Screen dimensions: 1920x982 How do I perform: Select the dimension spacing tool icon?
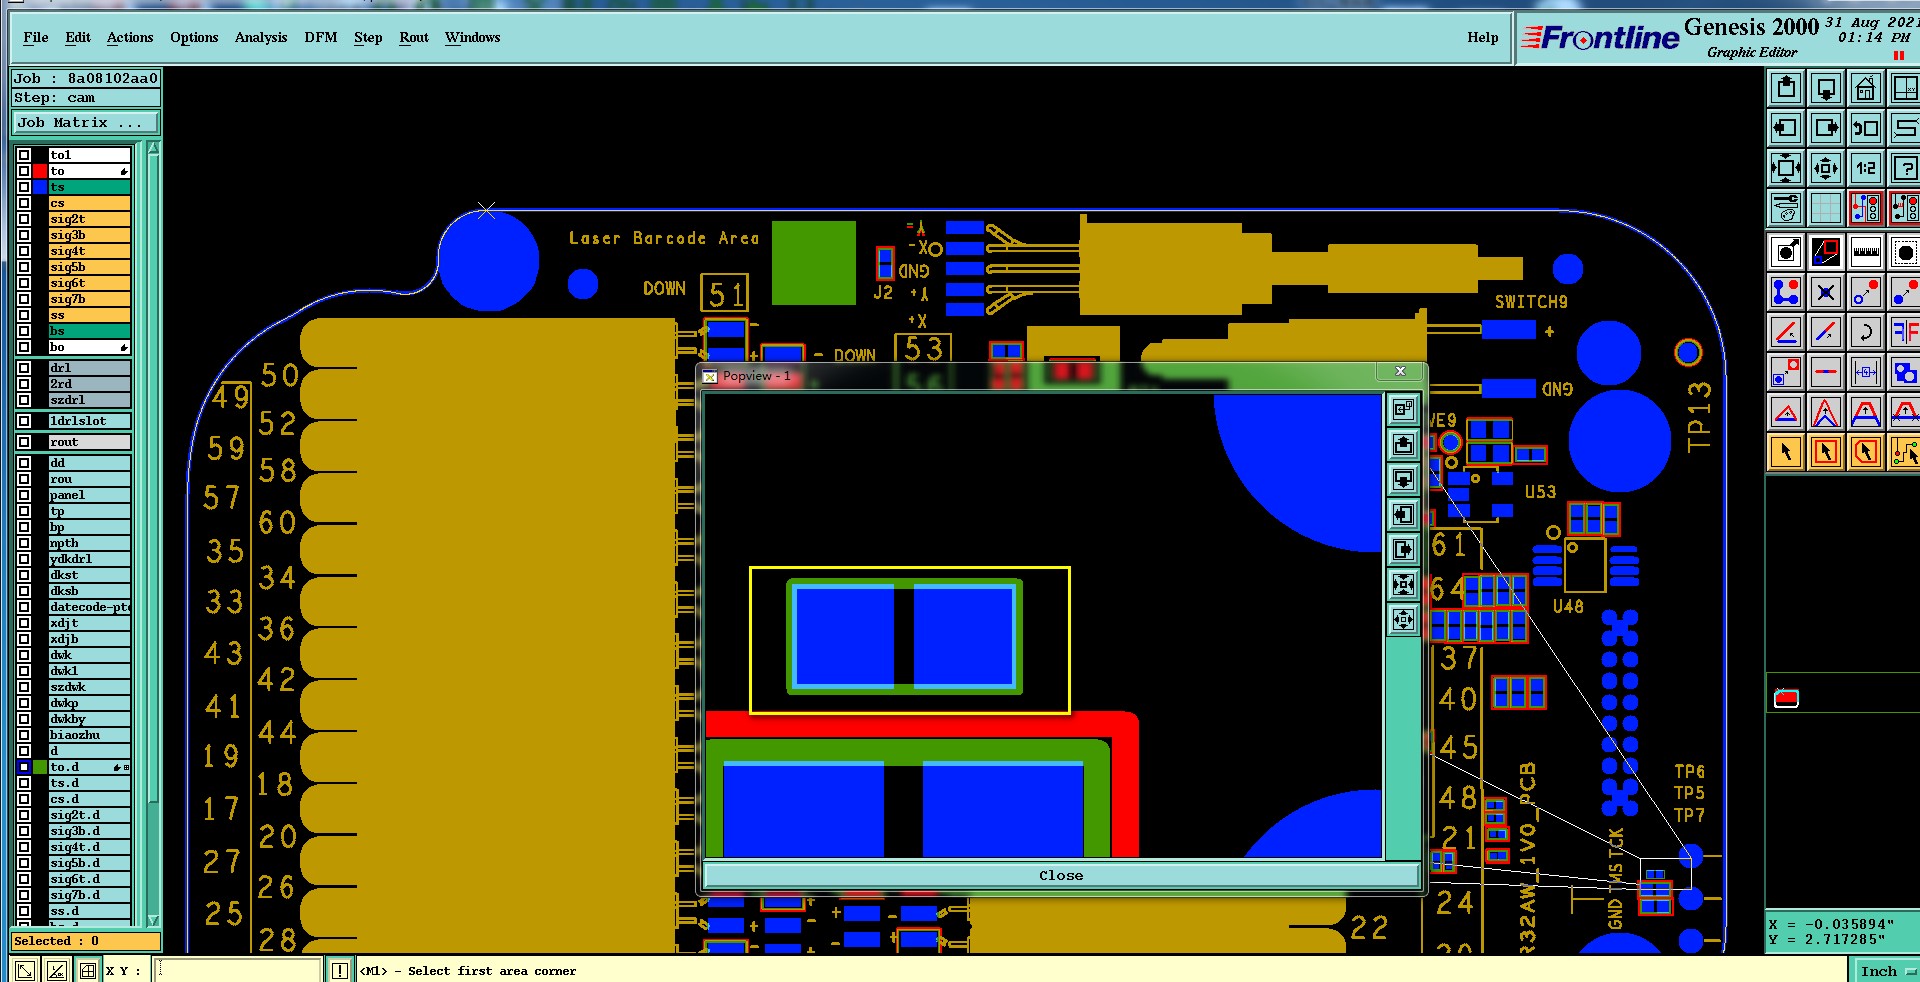1866,372
